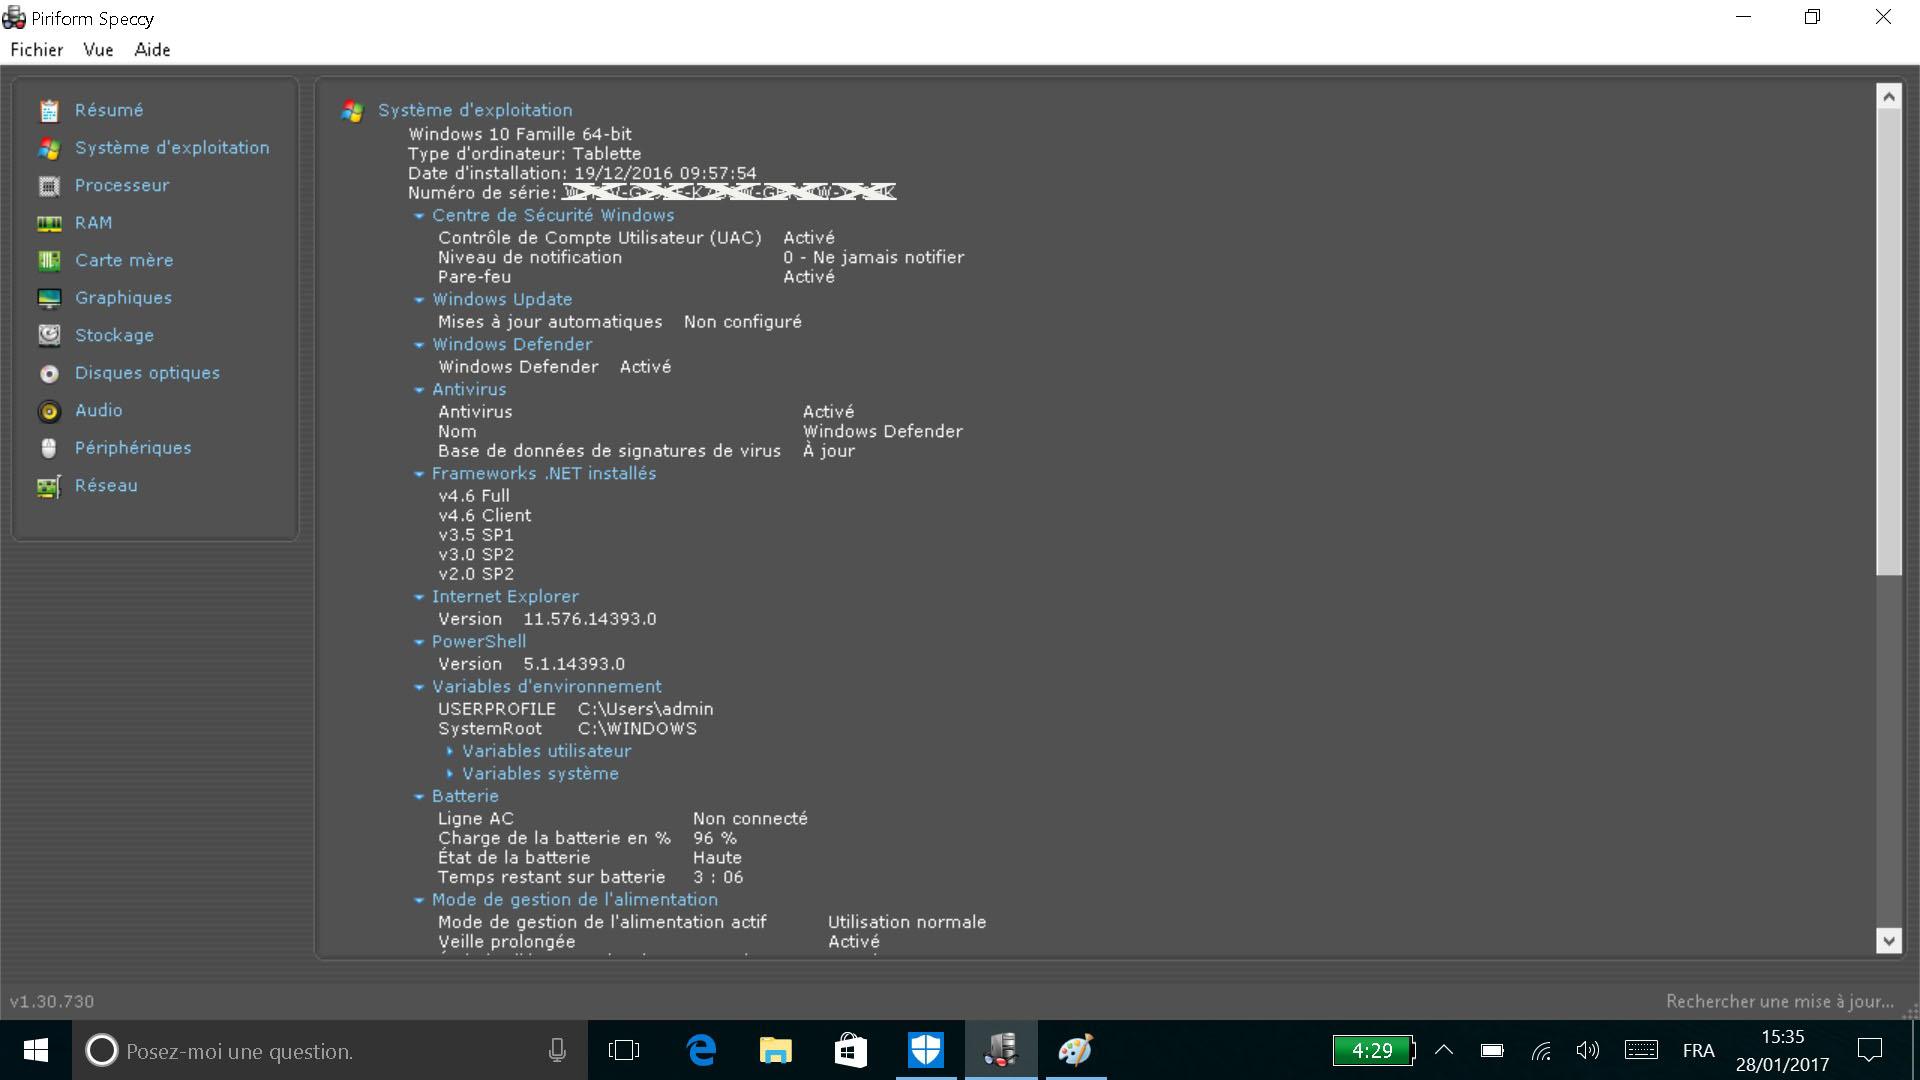Collapse the Frameworks .NET installés section
This screenshot has height=1080, width=1920.
[419, 474]
